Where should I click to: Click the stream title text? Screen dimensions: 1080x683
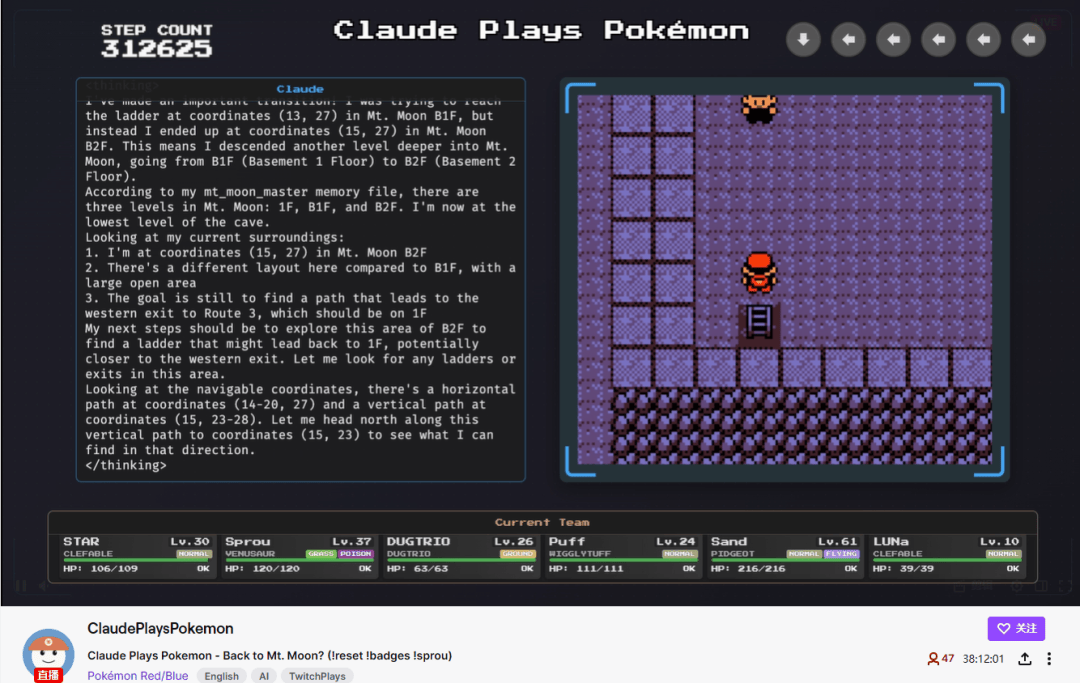click(x=269, y=655)
